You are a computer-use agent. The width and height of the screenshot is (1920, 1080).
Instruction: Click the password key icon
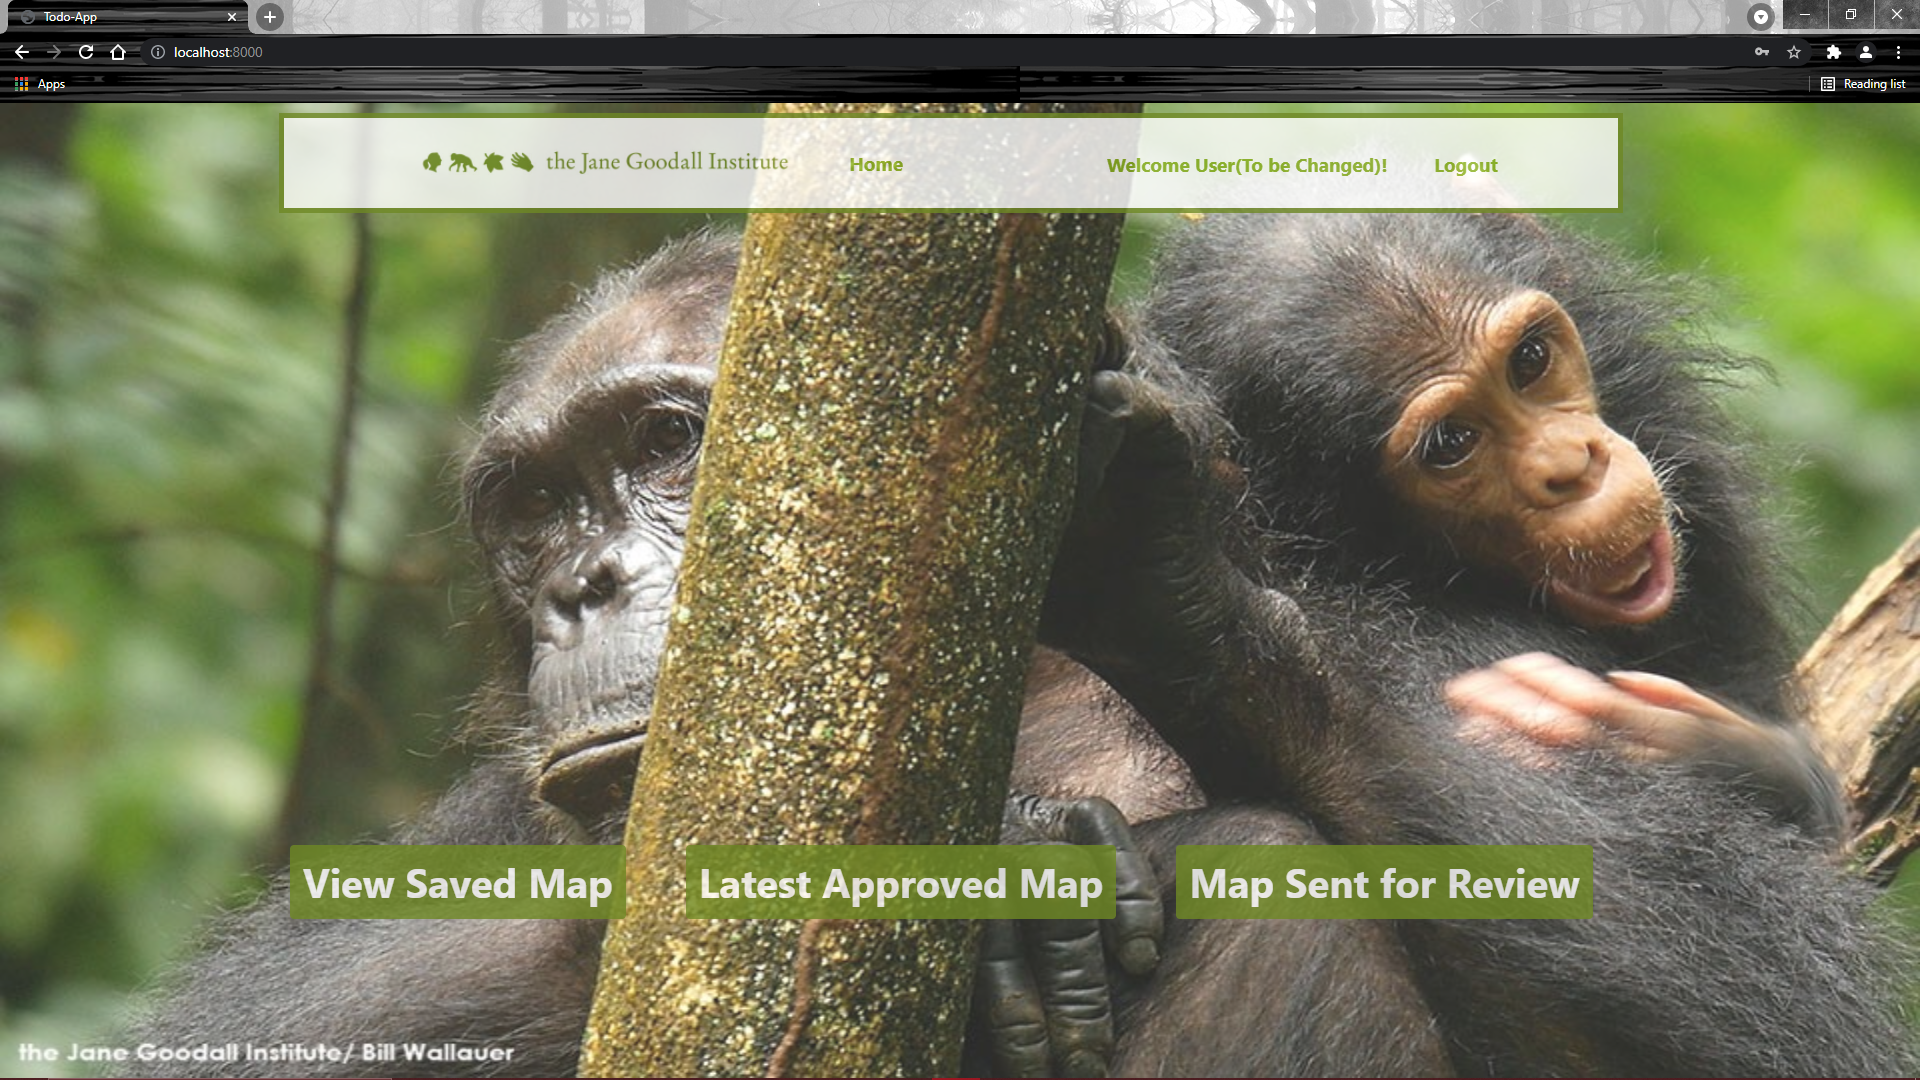pyautogui.click(x=1761, y=52)
